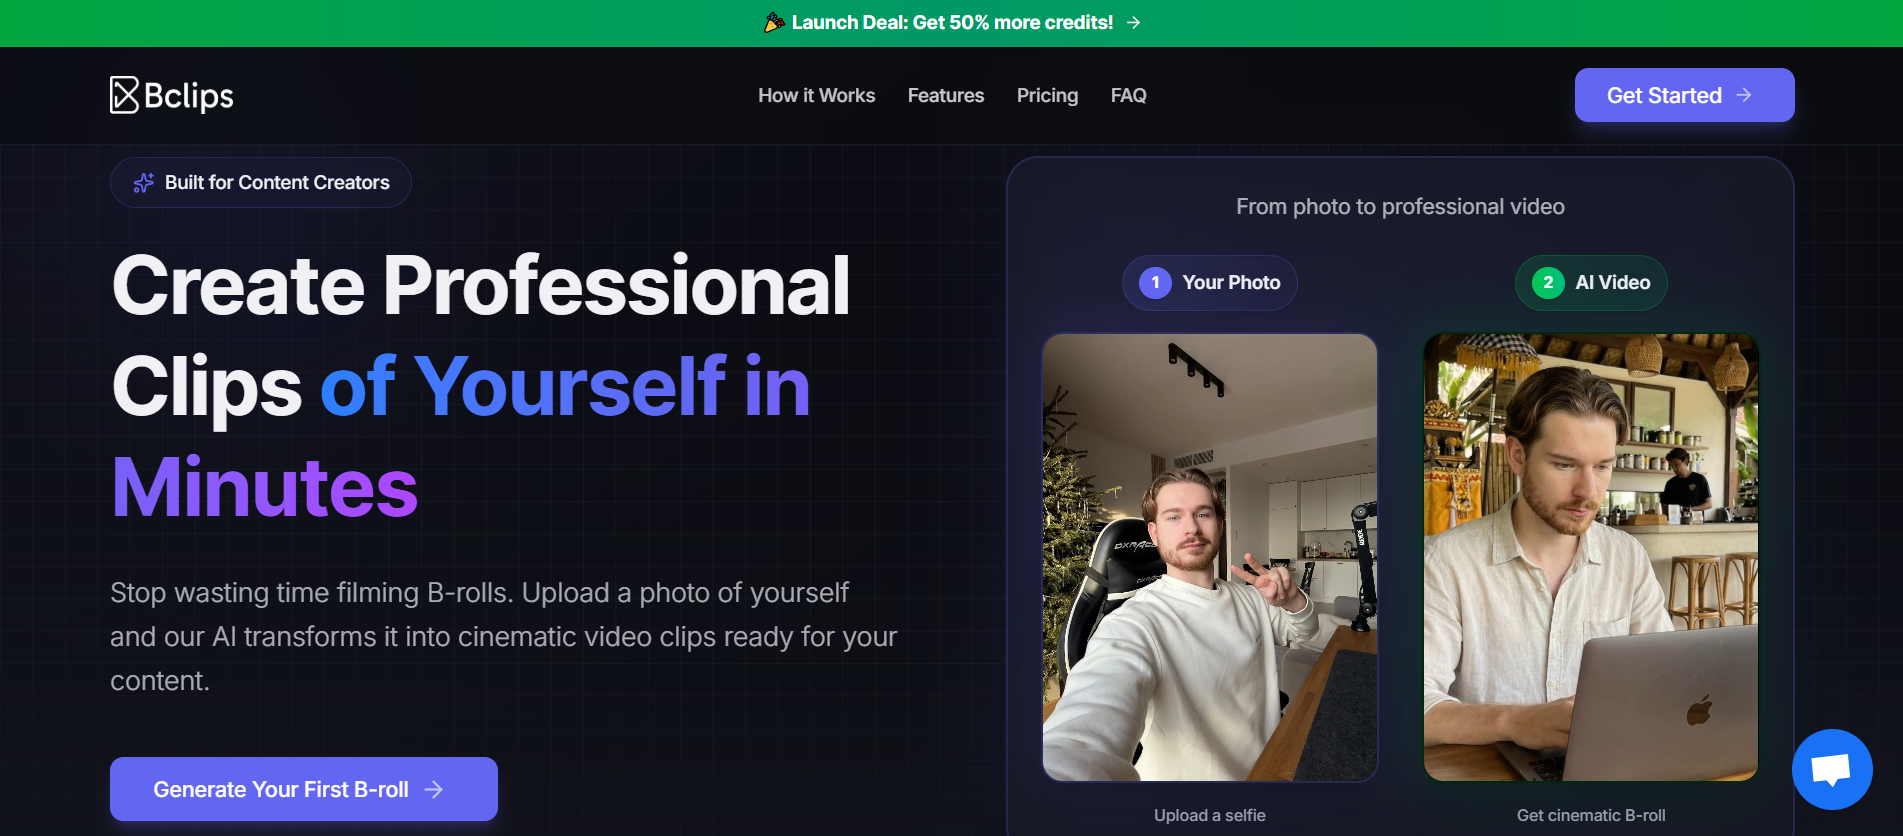The height and width of the screenshot is (836, 1903).
Task: Click the party popper icon in banner
Action: (x=774, y=22)
